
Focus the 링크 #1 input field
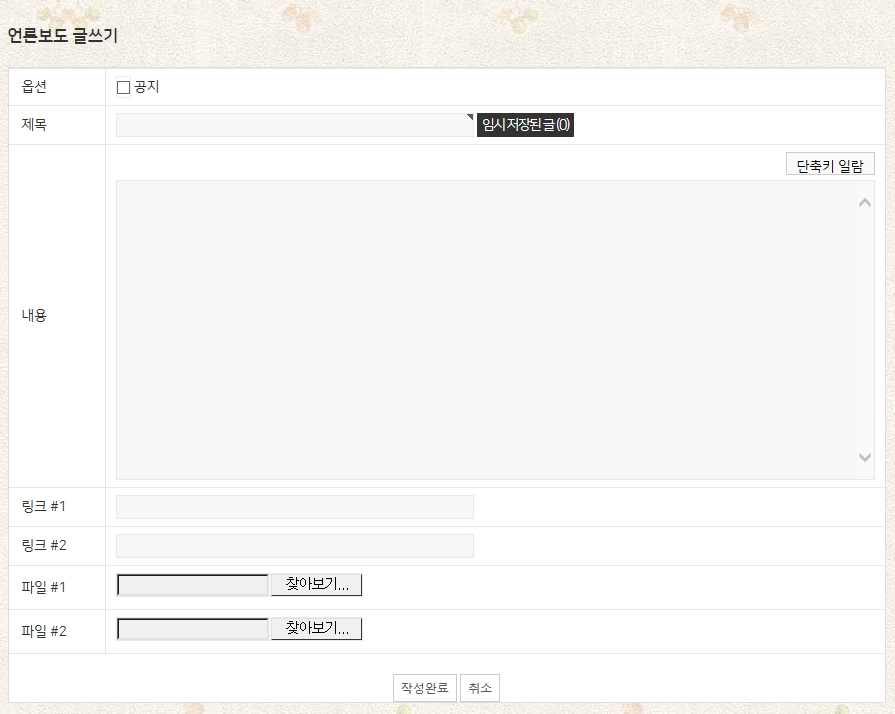pos(295,507)
